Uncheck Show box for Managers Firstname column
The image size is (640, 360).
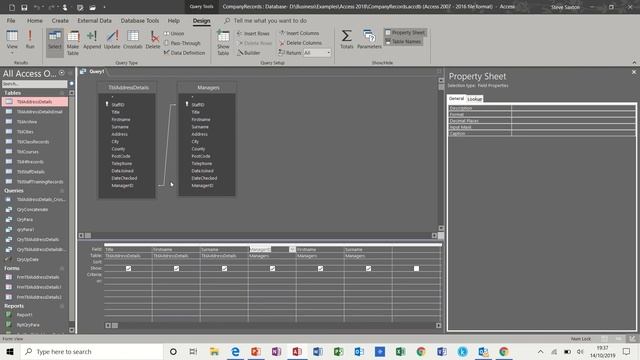point(320,268)
